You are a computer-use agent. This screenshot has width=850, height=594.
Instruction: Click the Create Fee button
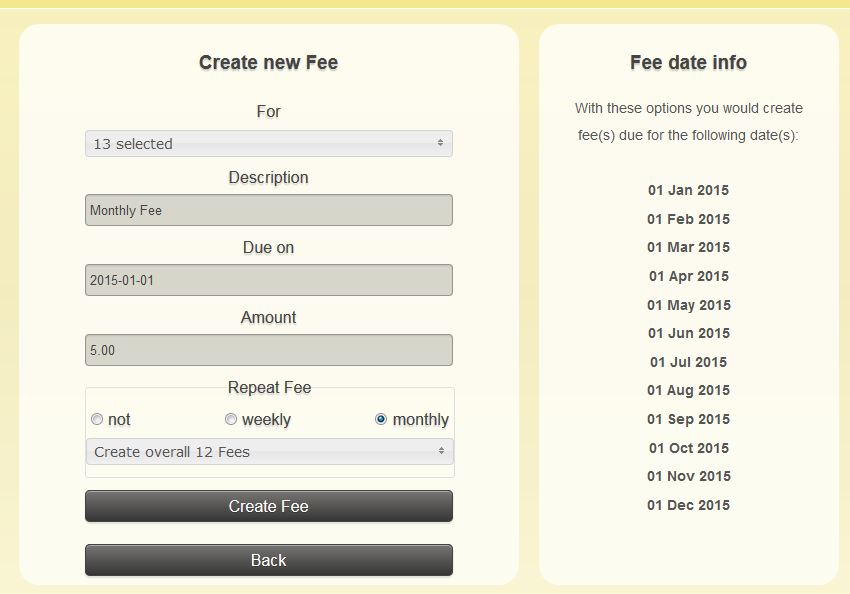268,506
